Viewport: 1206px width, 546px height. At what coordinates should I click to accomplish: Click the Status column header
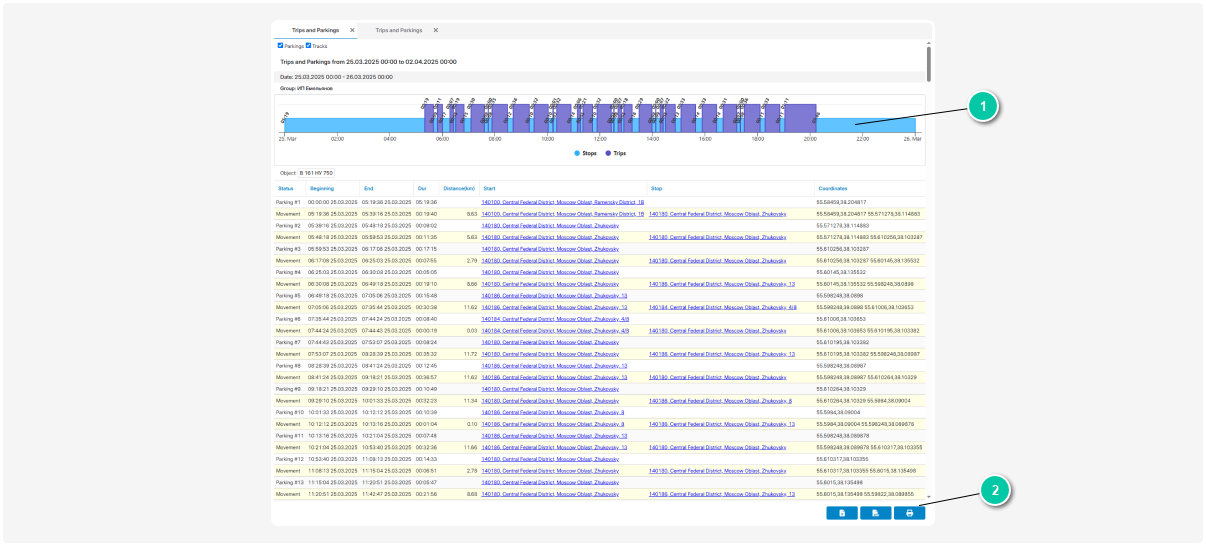[x=286, y=188]
